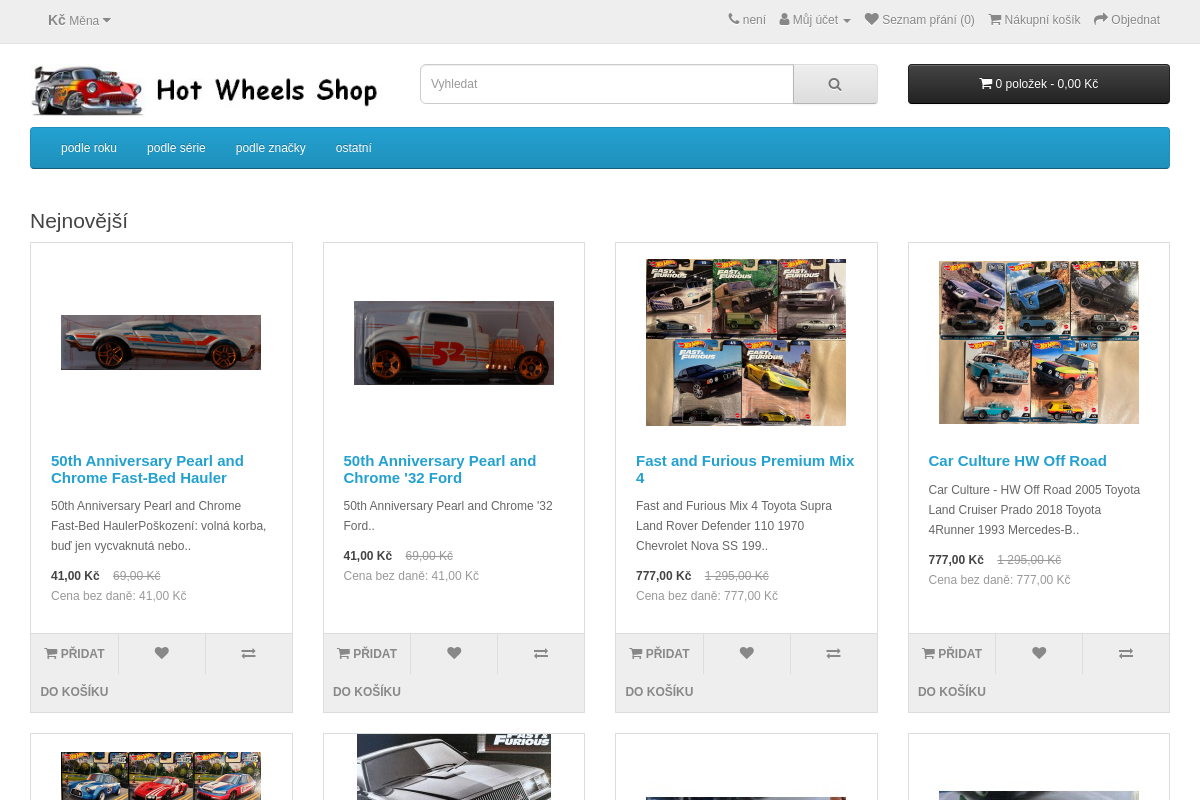Click the search magnifier icon
This screenshot has width=1200, height=800.
pos(835,84)
